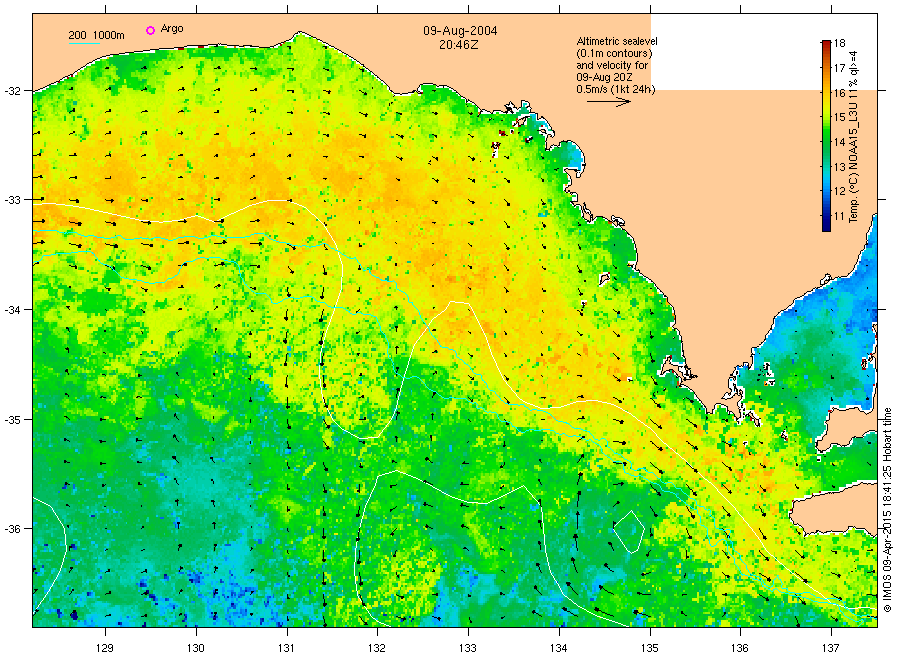Click latitude axis label -34
Image resolution: width=900 pixels, height=660 pixels.
coord(13,309)
